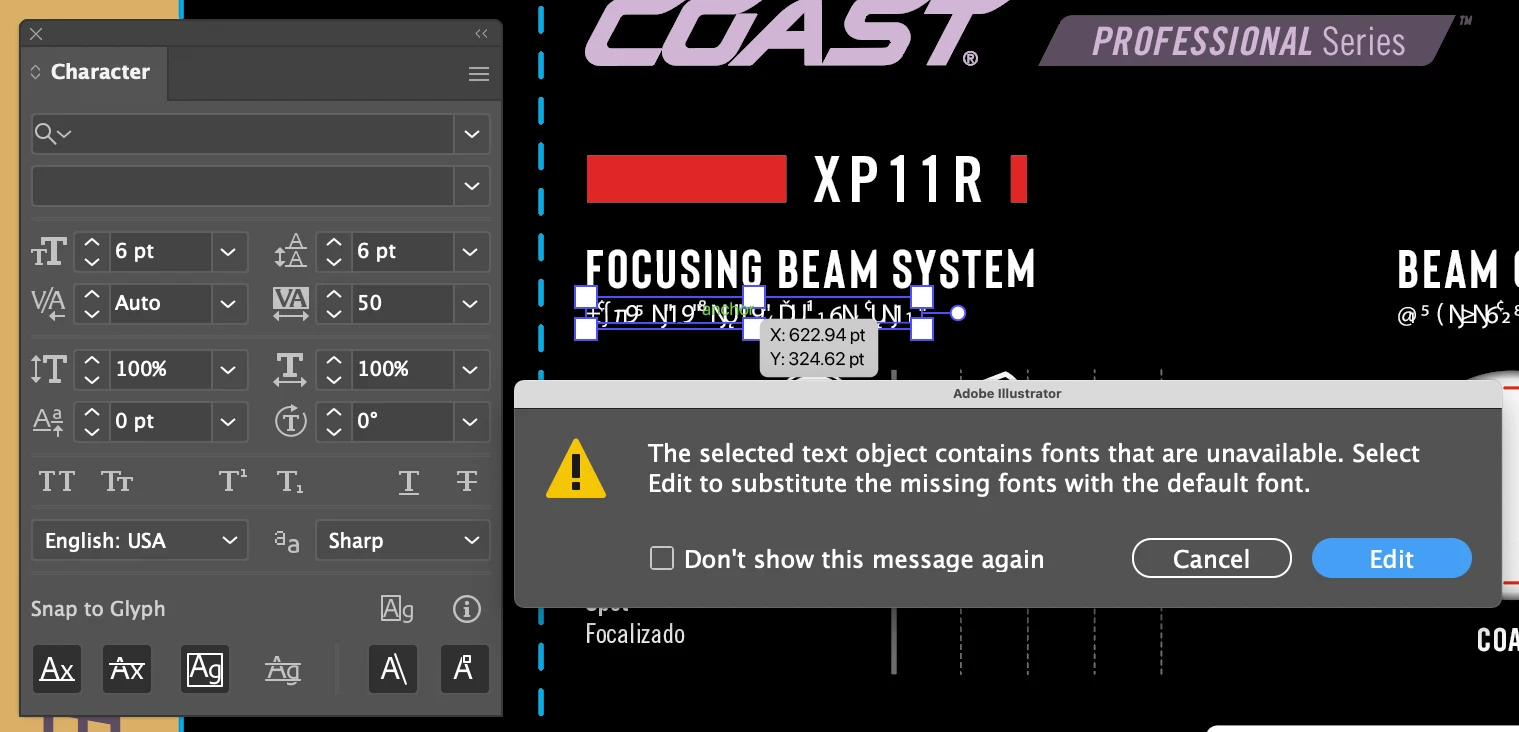Toggle Superscript formatting
The height and width of the screenshot is (732, 1519).
(233, 482)
